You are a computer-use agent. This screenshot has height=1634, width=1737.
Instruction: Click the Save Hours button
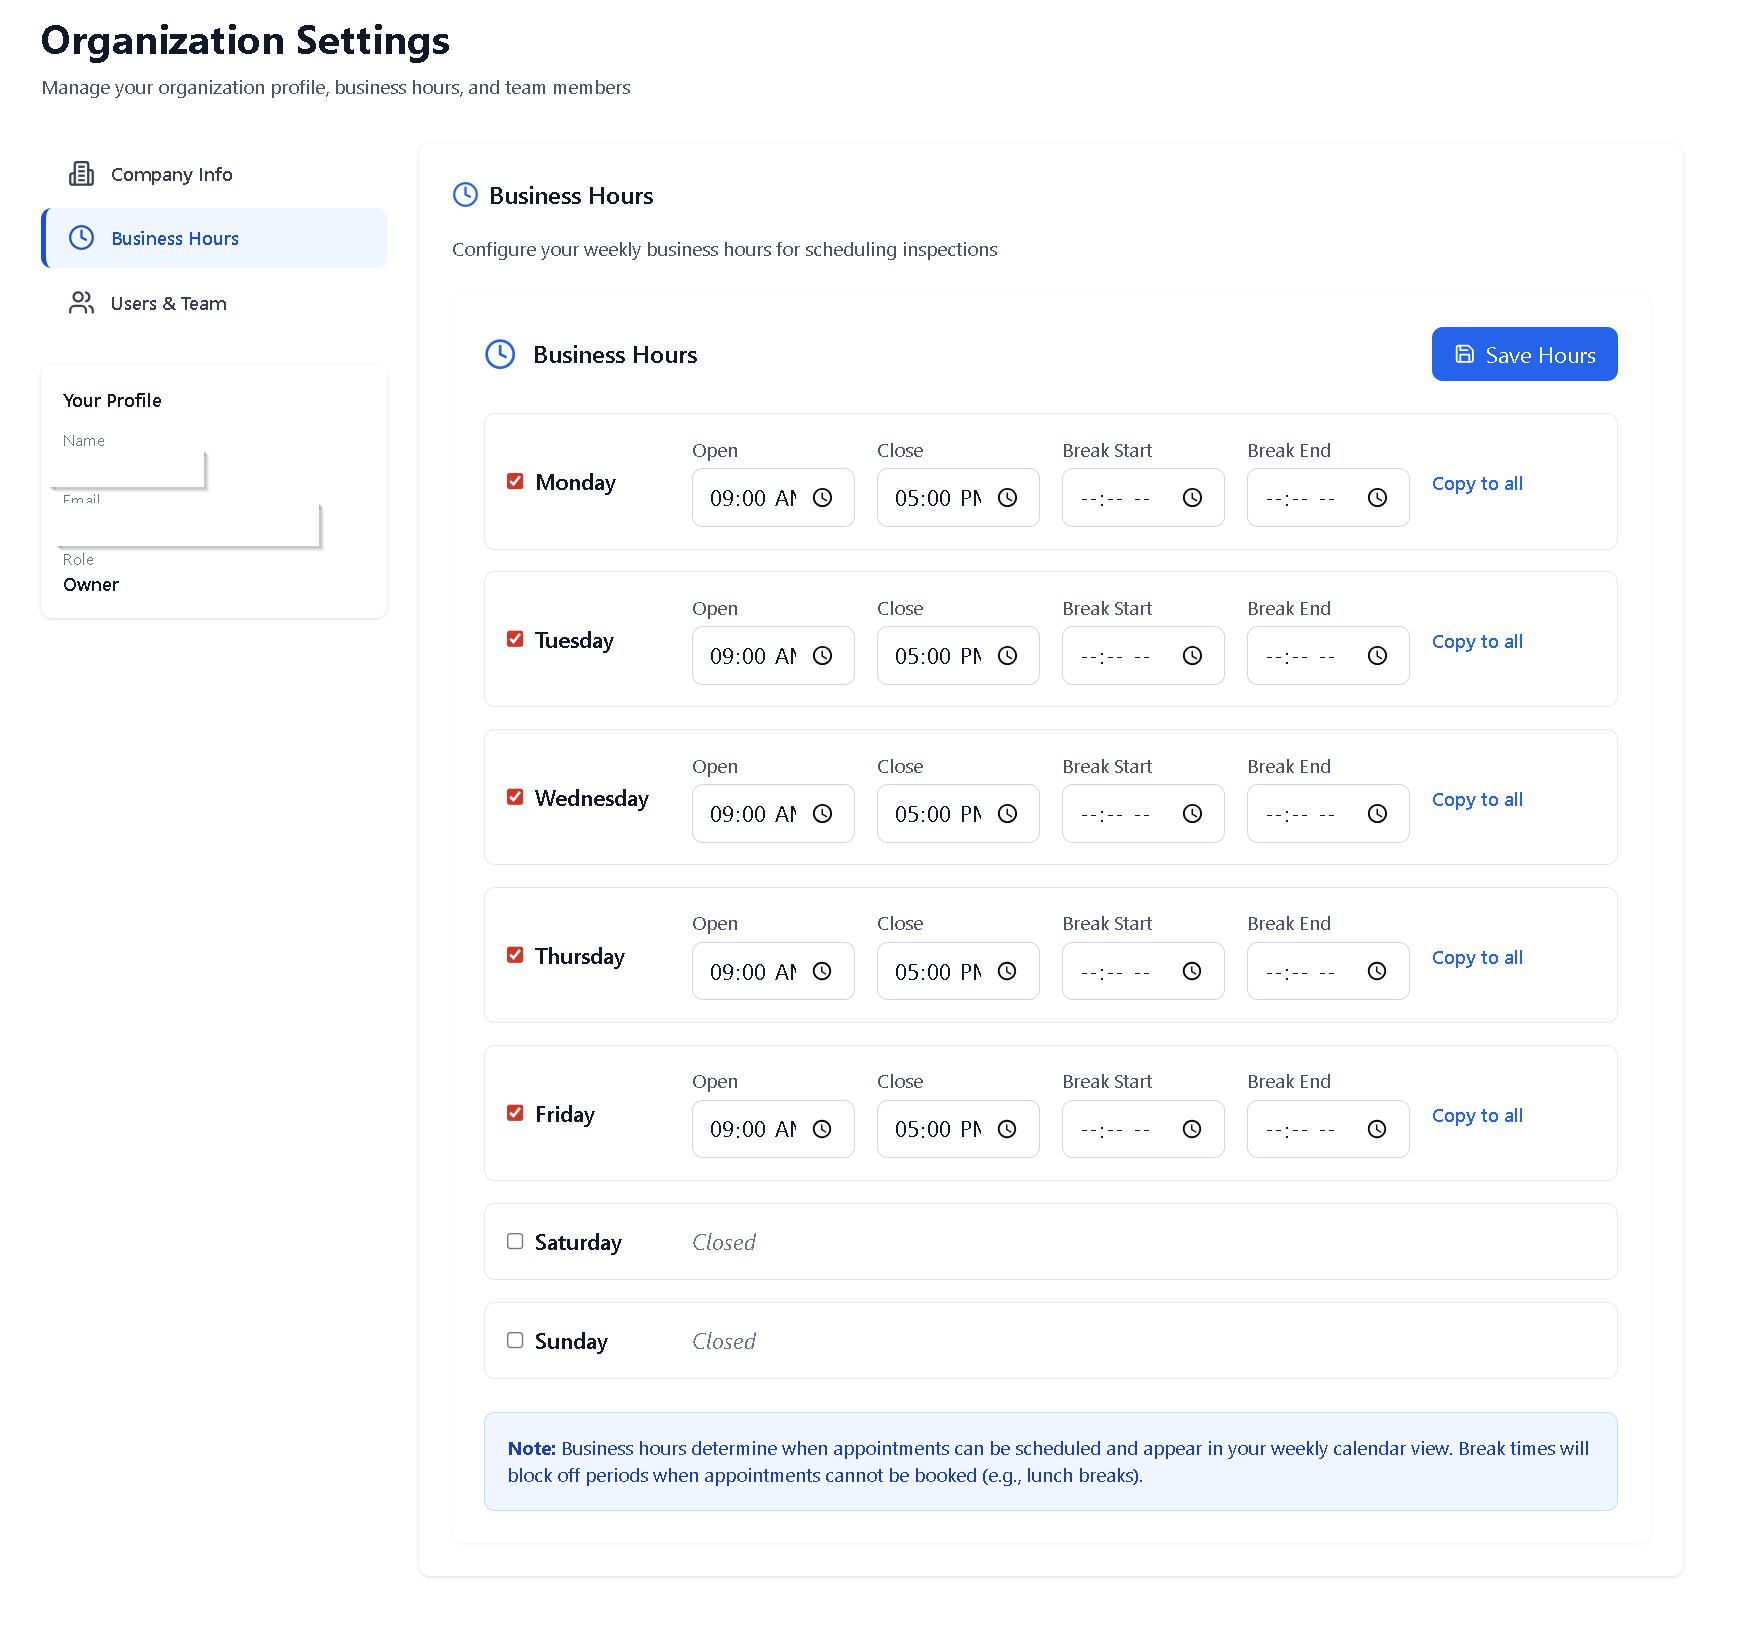pyautogui.click(x=1524, y=354)
